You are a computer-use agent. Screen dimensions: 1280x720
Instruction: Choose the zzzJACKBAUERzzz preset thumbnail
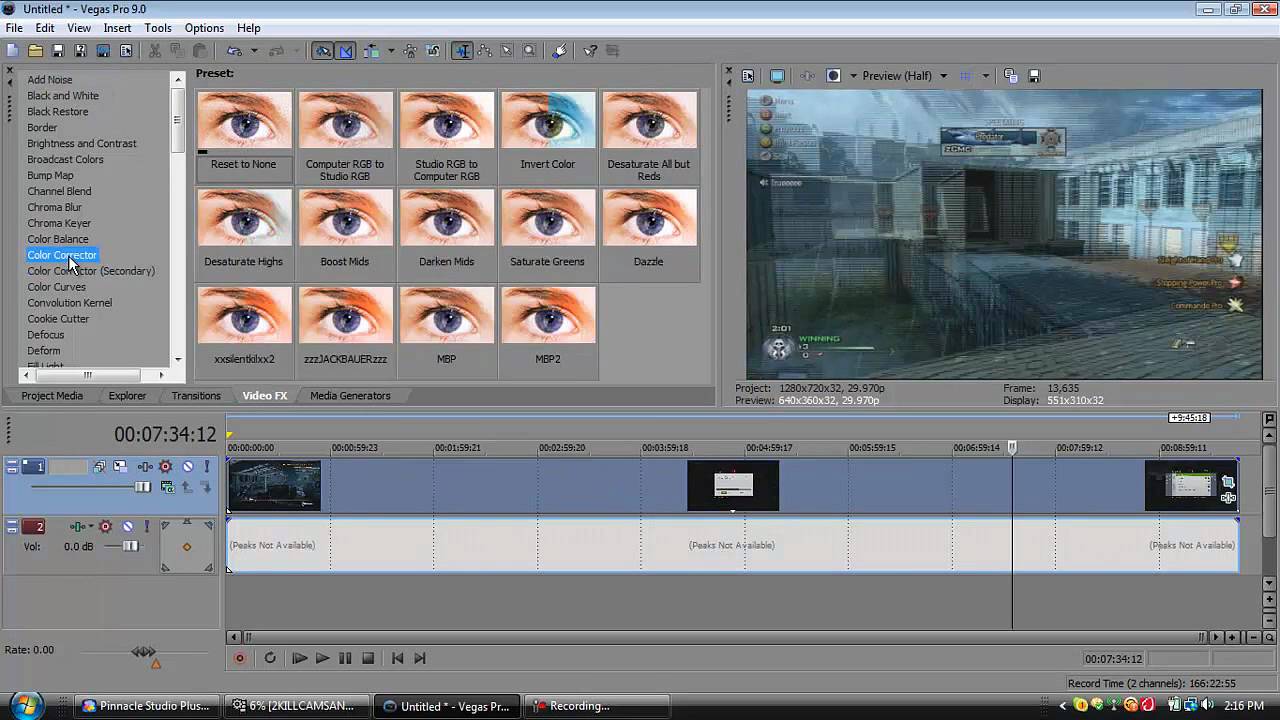coord(345,314)
